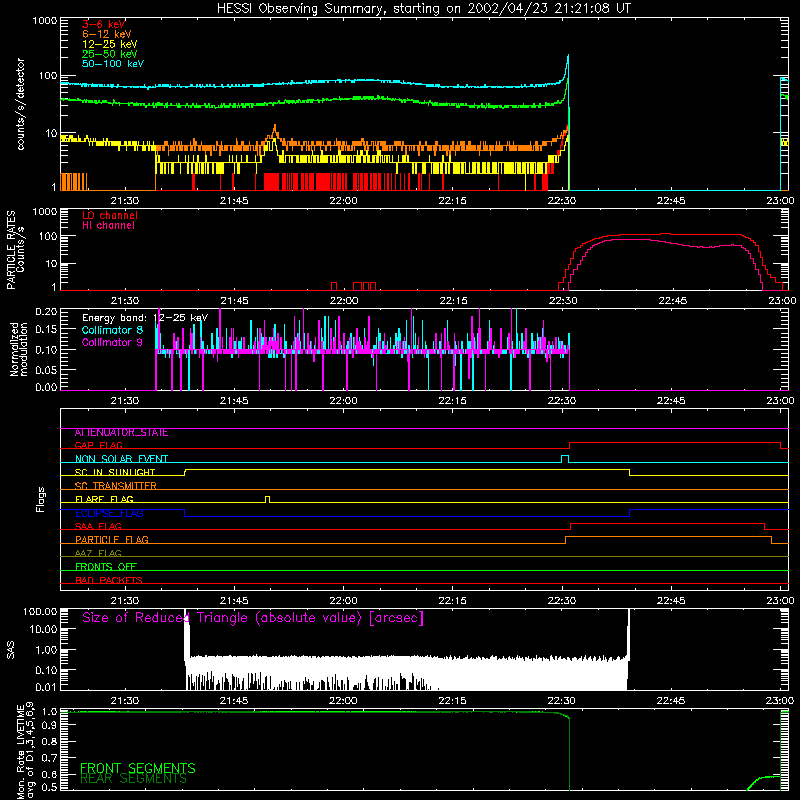Click the BAD_PACKETS flag label
Viewport: 800px width, 800px height.
[109, 581]
